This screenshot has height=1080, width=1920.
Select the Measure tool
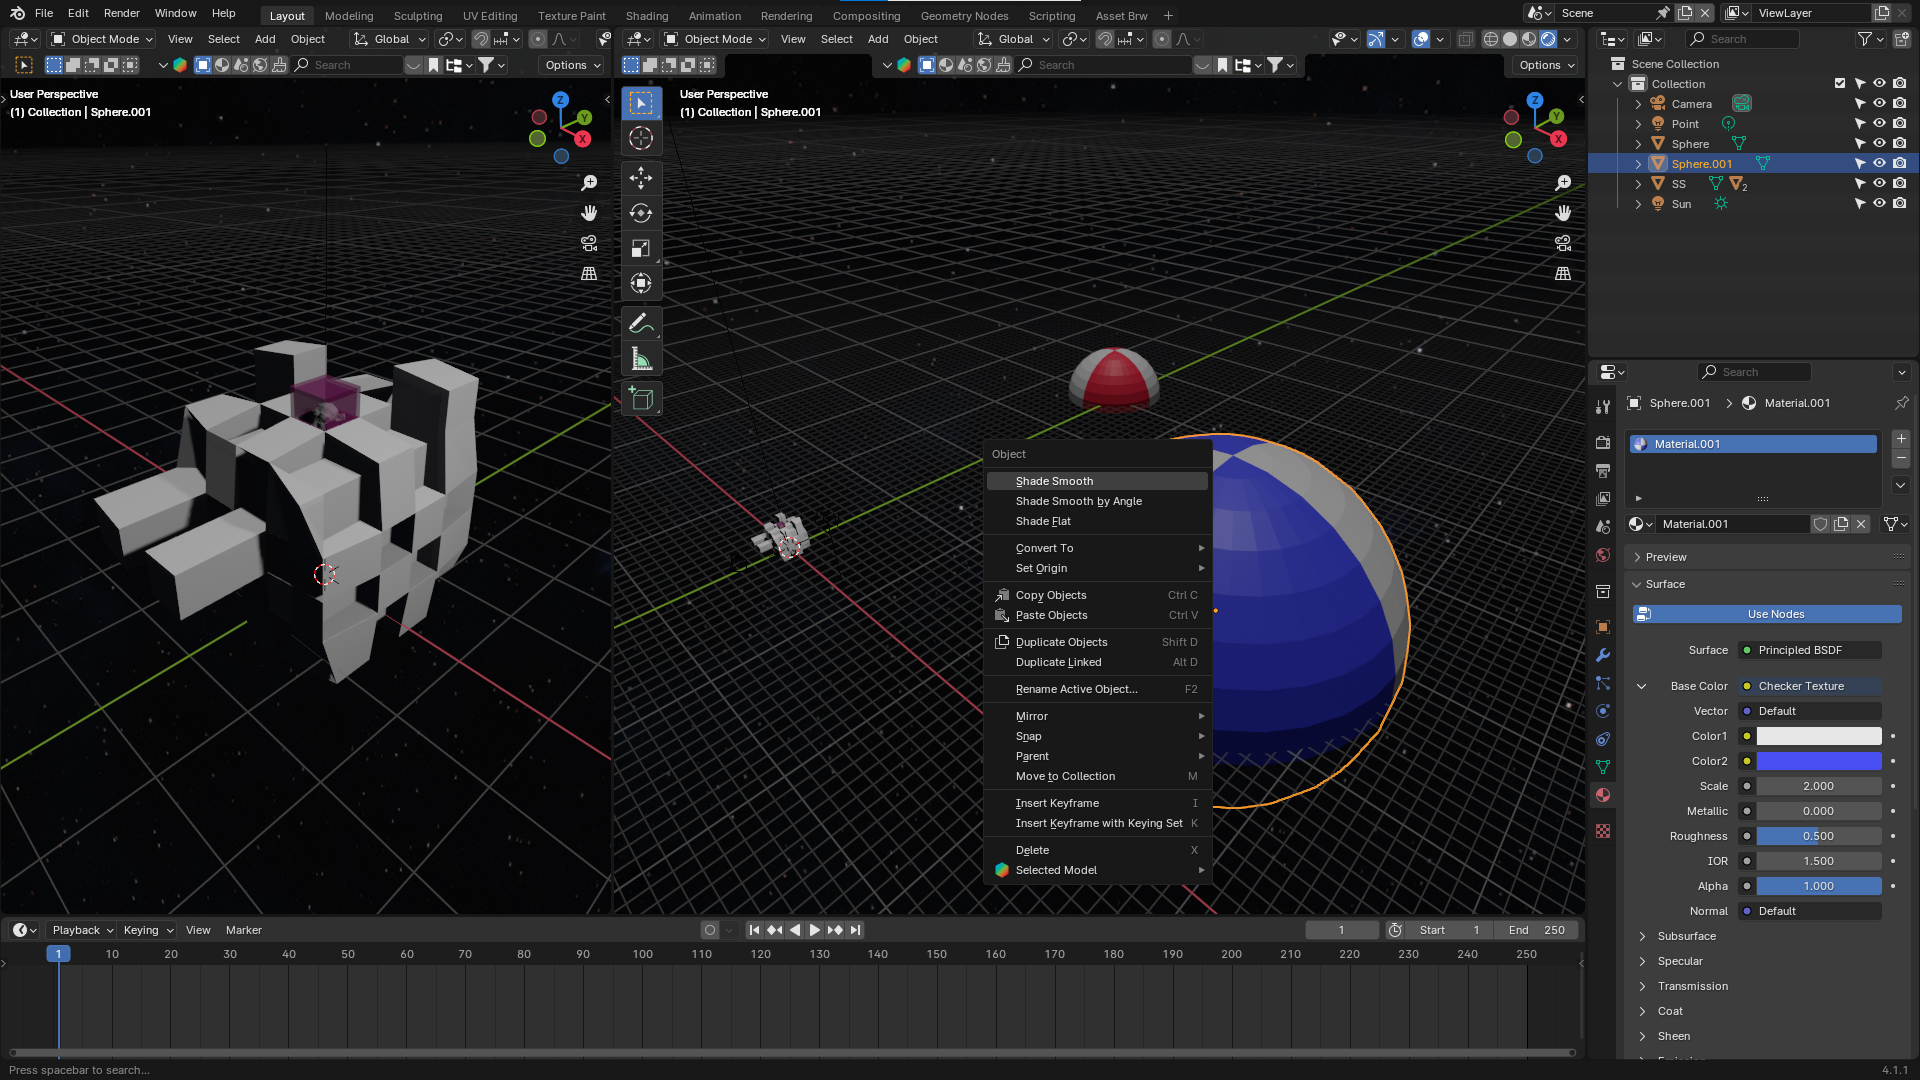[641, 359]
